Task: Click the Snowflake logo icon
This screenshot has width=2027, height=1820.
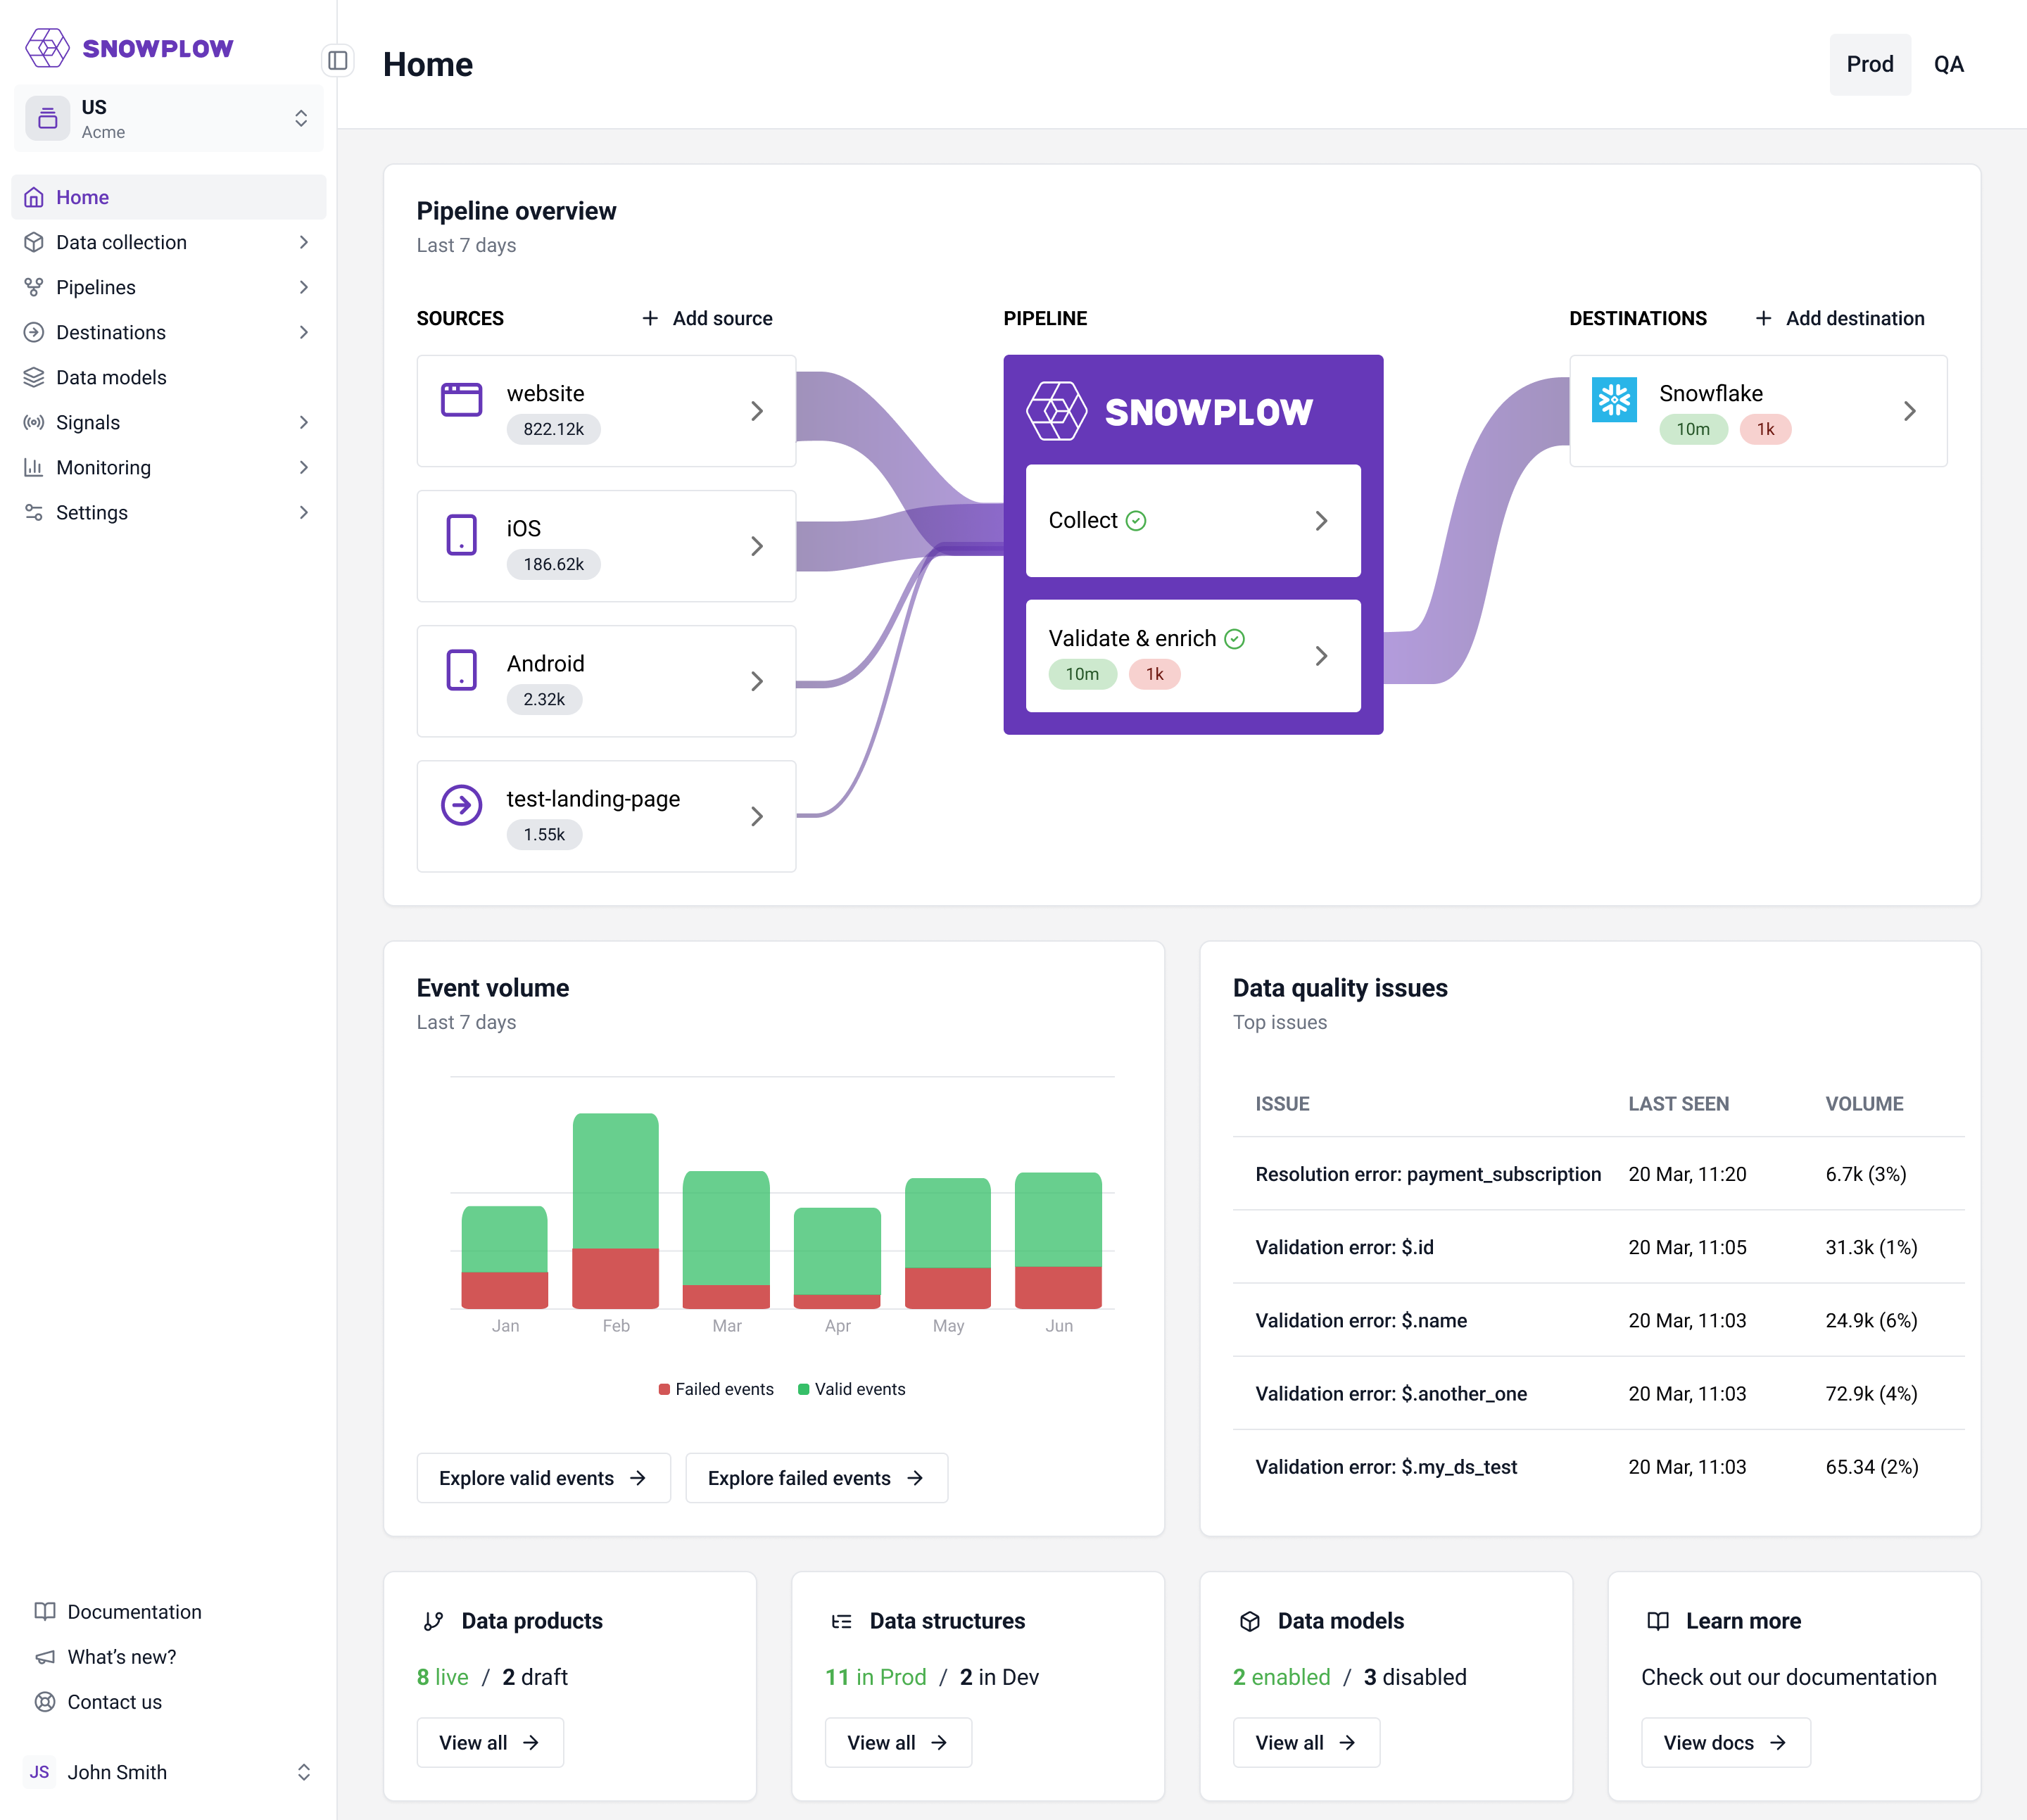Action: click(x=1614, y=399)
